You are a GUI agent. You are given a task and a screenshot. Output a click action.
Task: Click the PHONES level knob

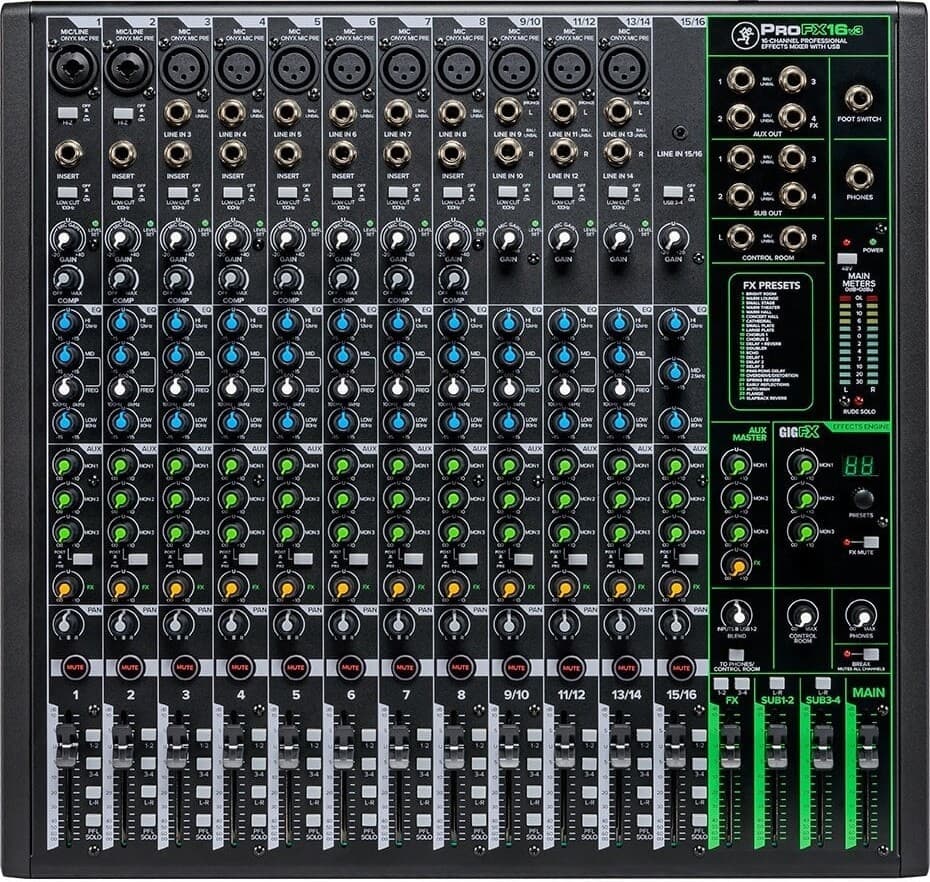860,612
